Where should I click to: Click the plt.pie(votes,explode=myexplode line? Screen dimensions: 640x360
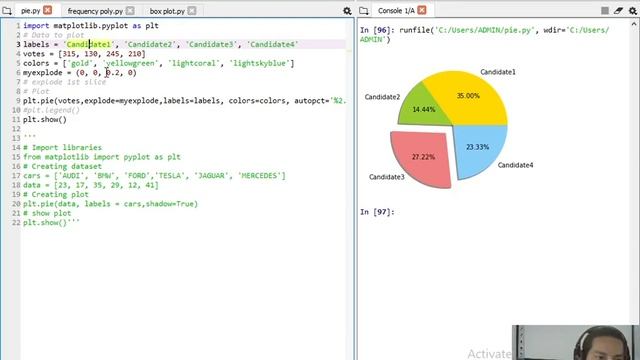pyautogui.click(x=184, y=101)
